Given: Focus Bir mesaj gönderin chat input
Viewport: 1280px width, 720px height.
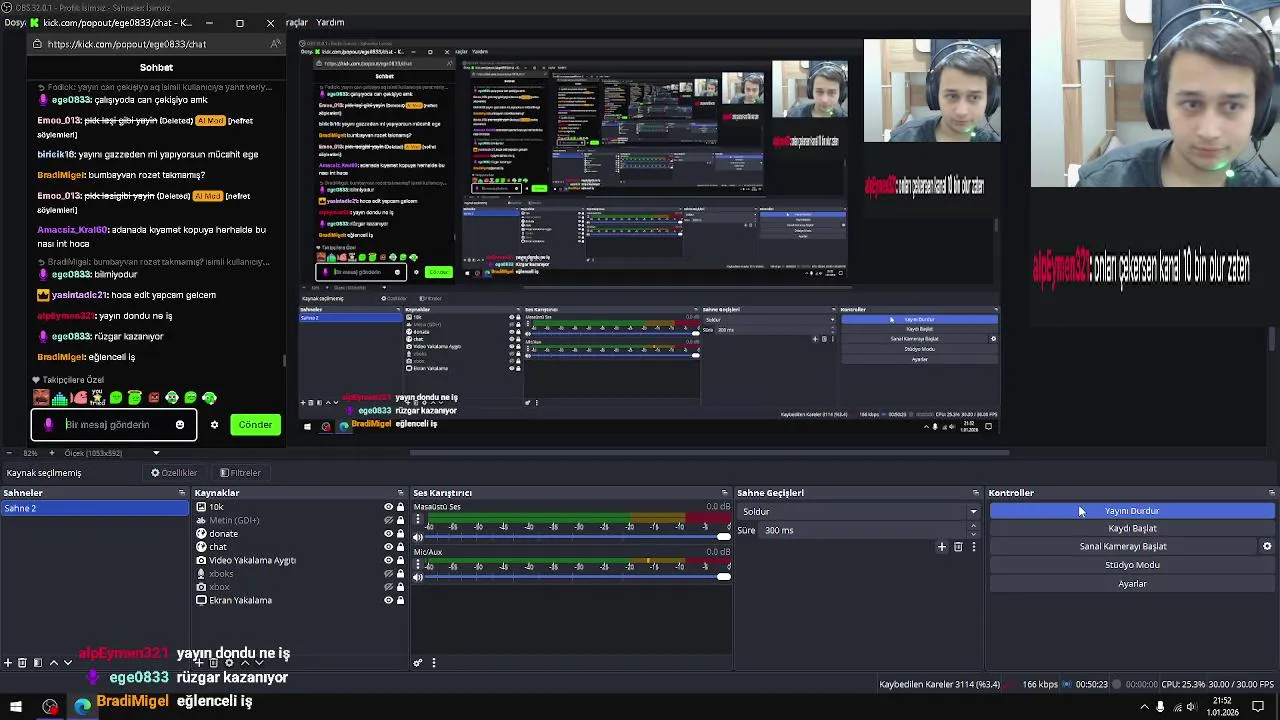Looking at the screenshot, I should (x=115, y=425).
